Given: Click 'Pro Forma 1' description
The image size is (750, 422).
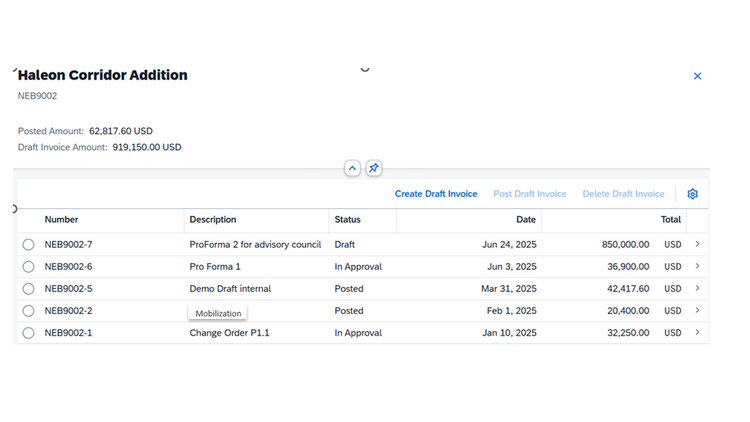Looking at the screenshot, I should [x=215, y=267].
